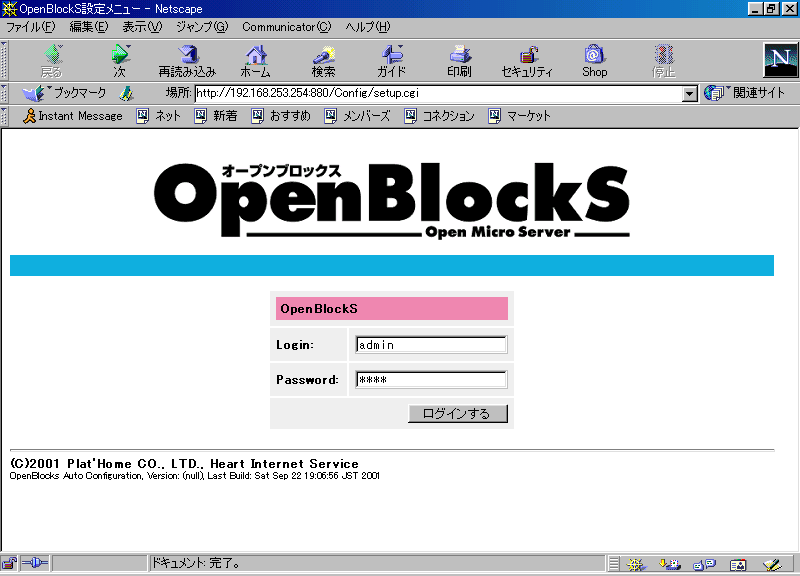This screenshot has height=576, width=800.
Task: Open the 編集(E) menu
Action: 89,27
